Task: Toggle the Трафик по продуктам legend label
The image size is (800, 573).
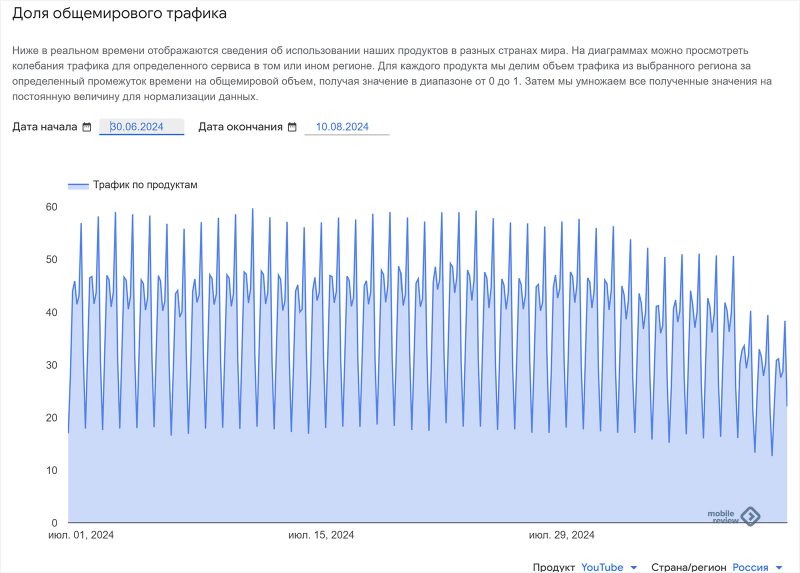Action: click(x=145, y=185)
